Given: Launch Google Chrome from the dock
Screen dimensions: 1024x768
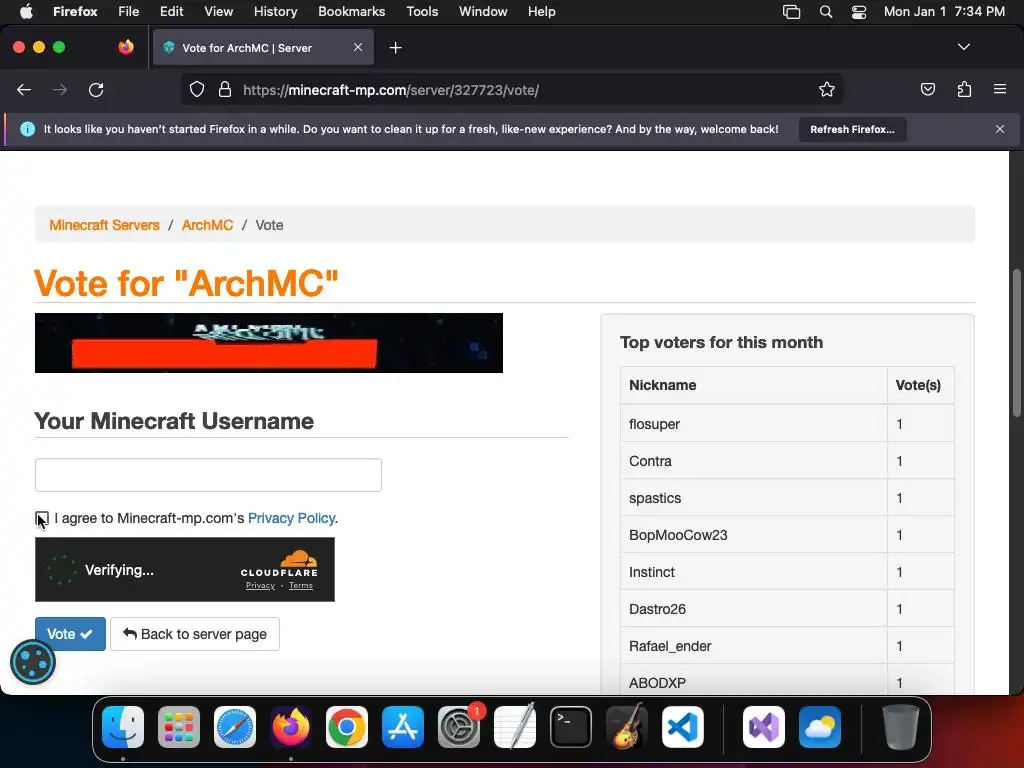Looking at the screenshot, I should point(347,727).
